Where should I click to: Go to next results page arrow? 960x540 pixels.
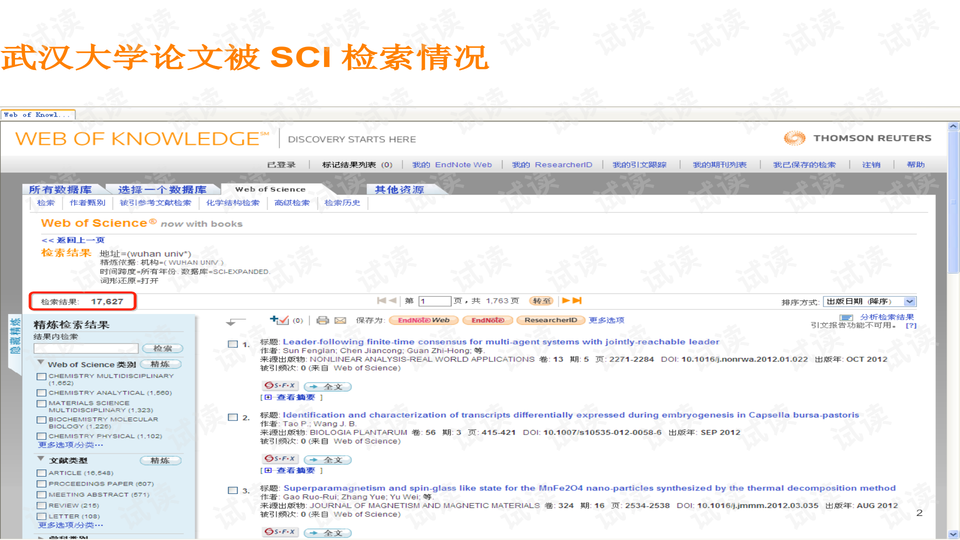click(x=566, y=301)
